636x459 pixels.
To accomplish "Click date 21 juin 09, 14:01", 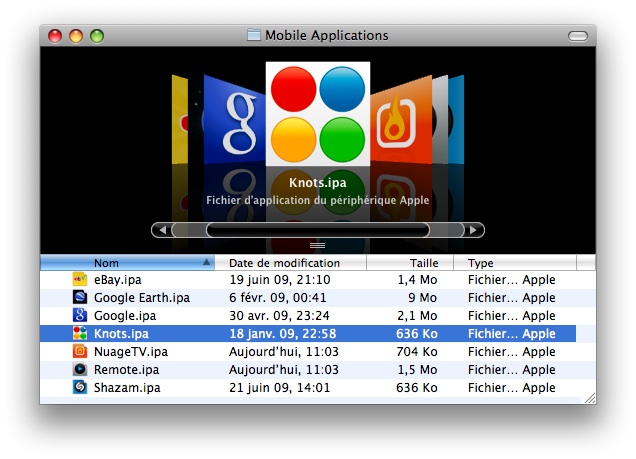I will (x=279, y=388).
